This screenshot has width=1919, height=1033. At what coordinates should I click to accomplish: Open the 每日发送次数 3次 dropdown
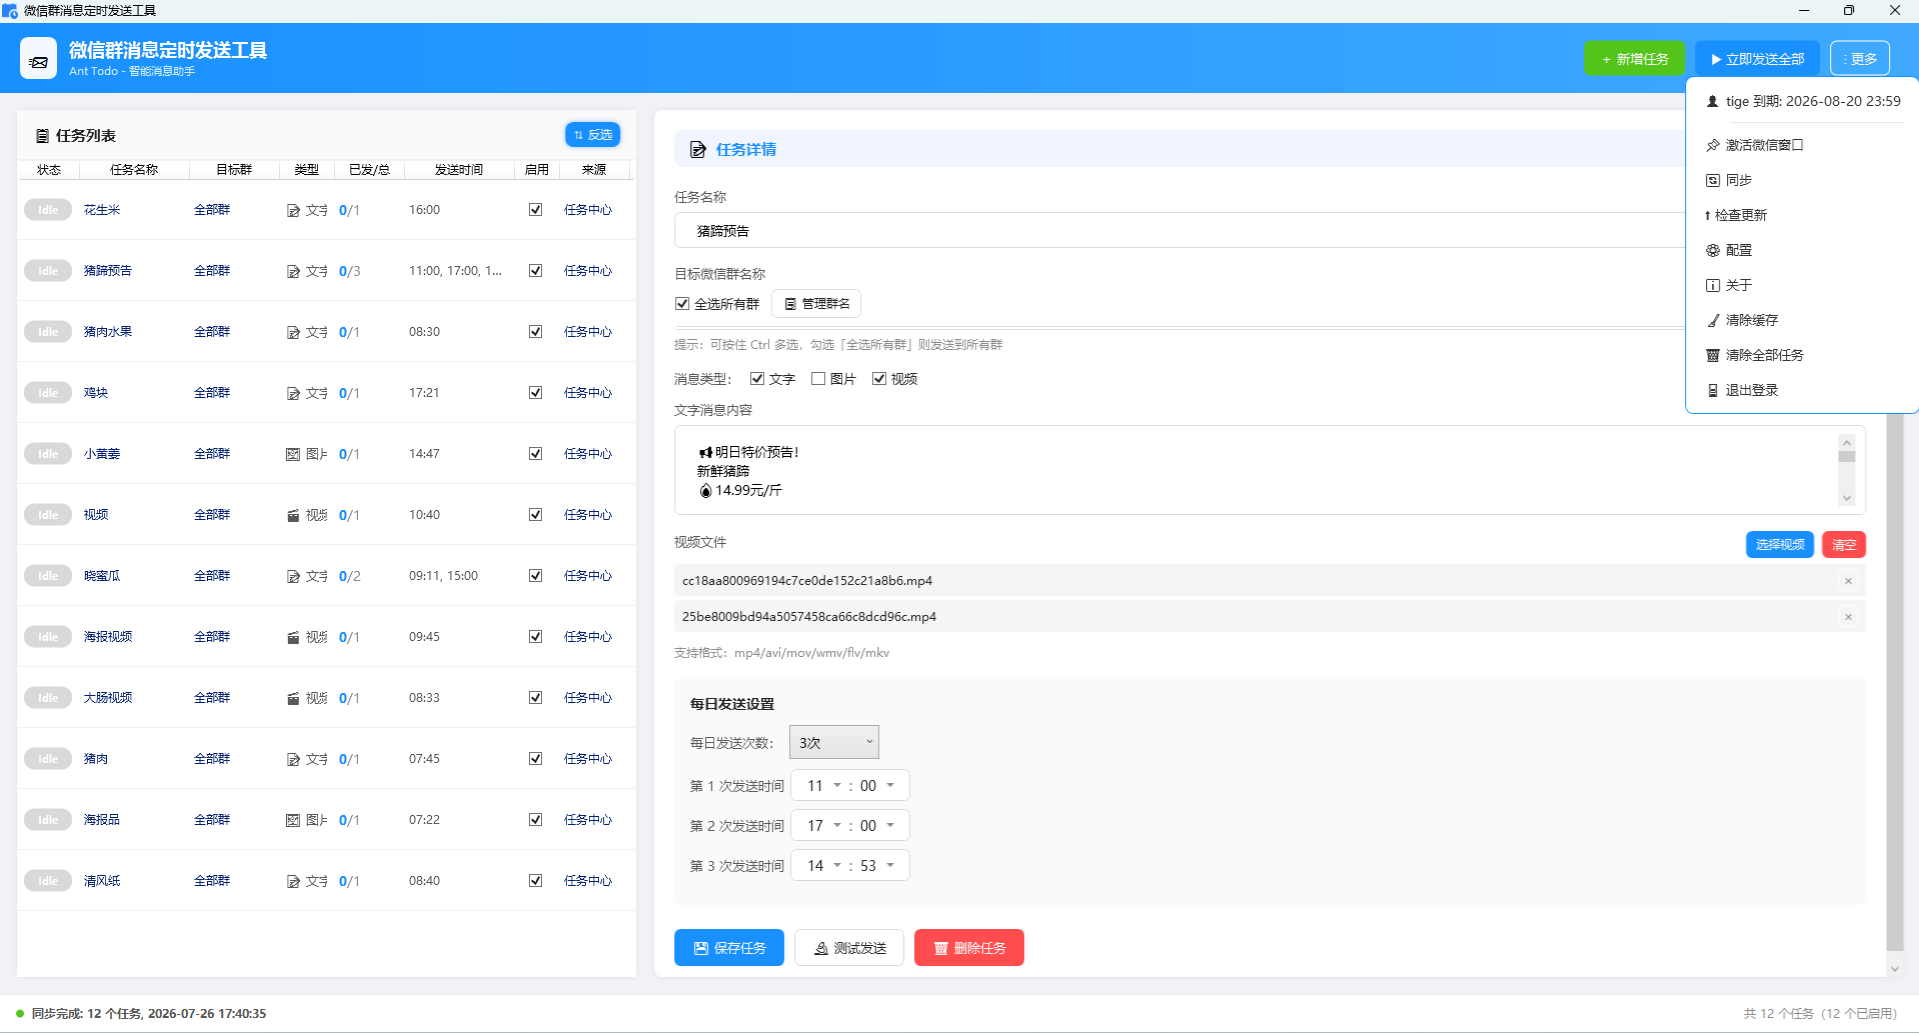click(x=834, y=743)
